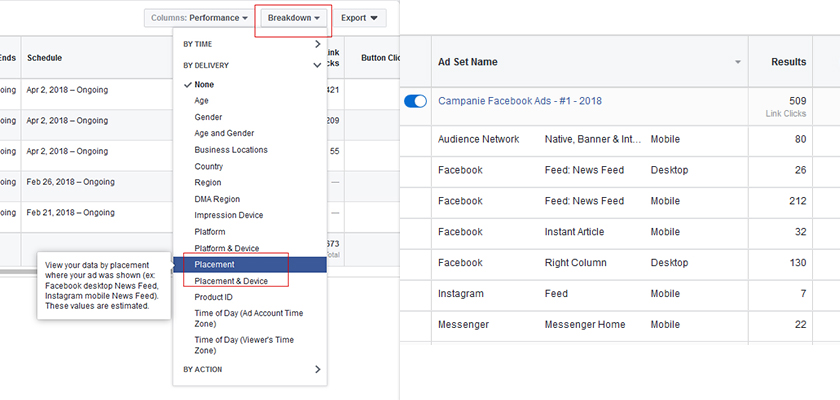Image resolution: width=840 pixels, height=400 pixels.
Task: Click Mobile cell in Instagram Feed row
Action: (665, 293)
